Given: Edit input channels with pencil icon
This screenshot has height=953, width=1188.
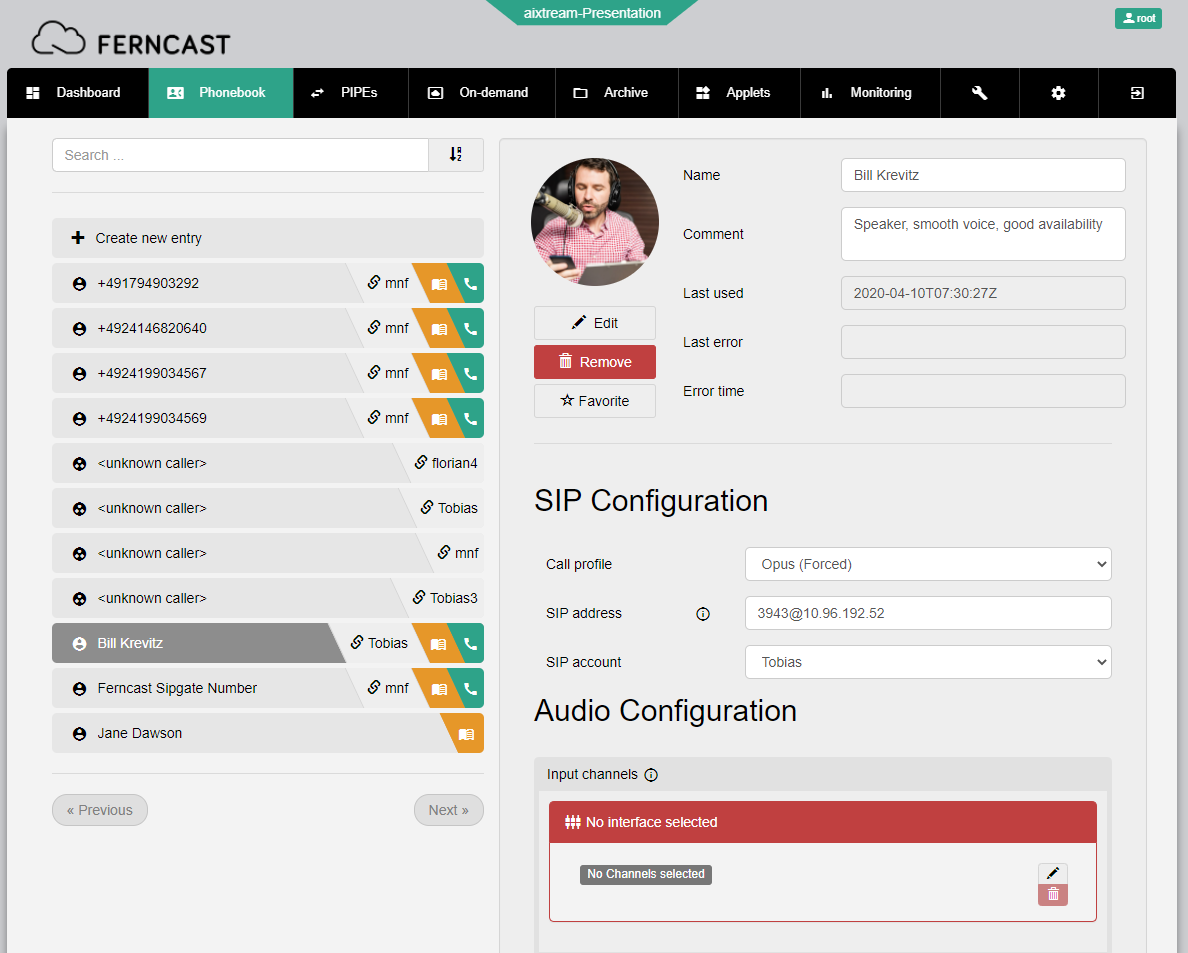Looking at the screenshot, I should 1052,874.
